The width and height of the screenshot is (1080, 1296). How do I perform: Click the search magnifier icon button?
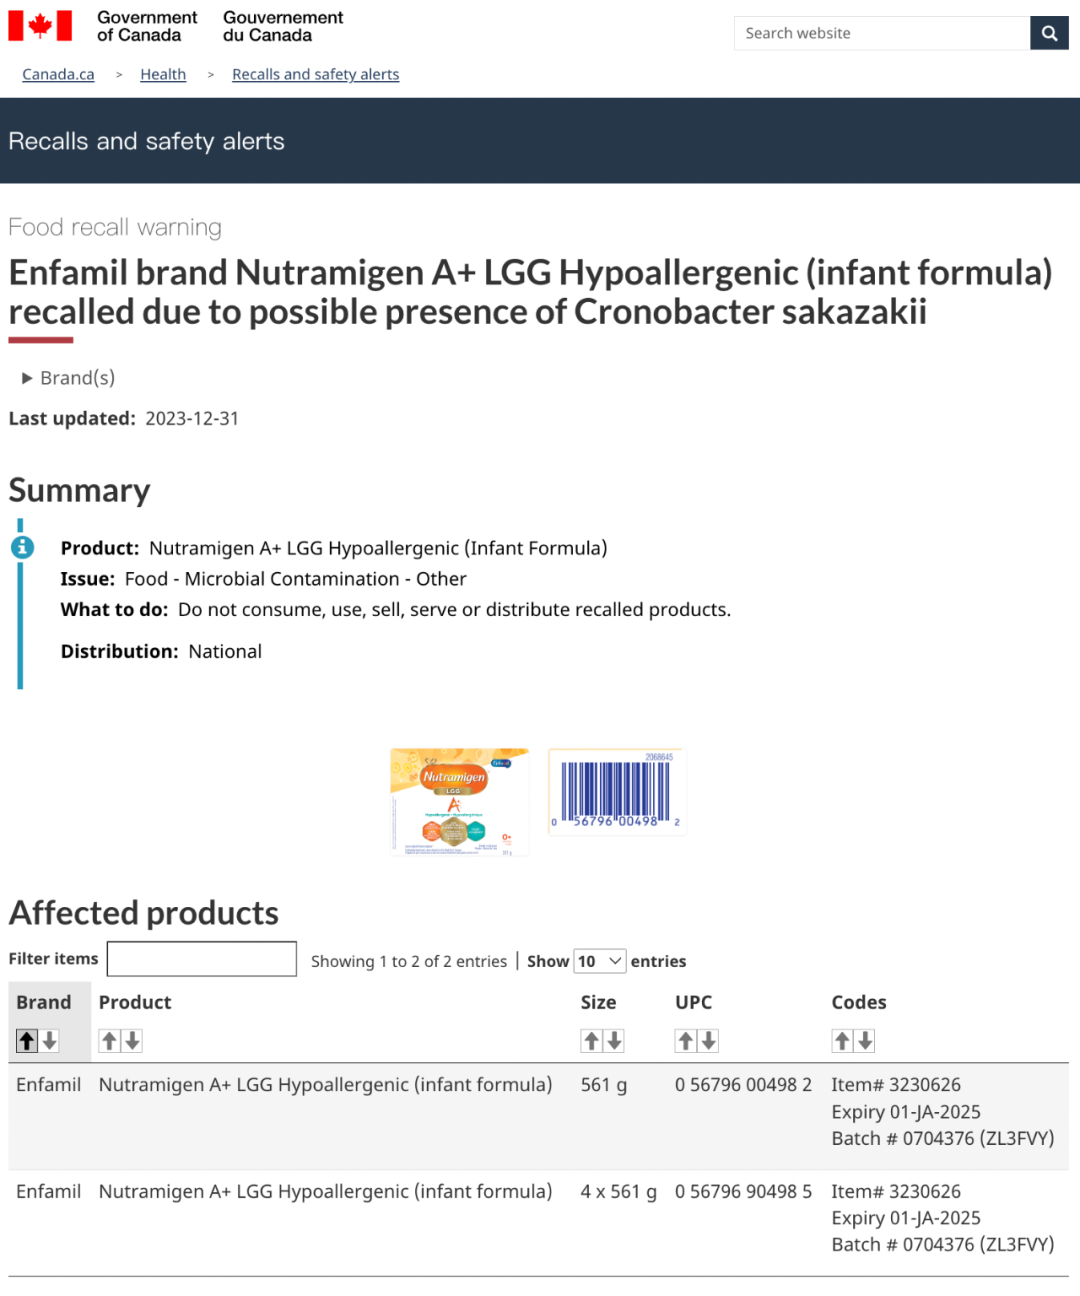[x=1049, y=33]
